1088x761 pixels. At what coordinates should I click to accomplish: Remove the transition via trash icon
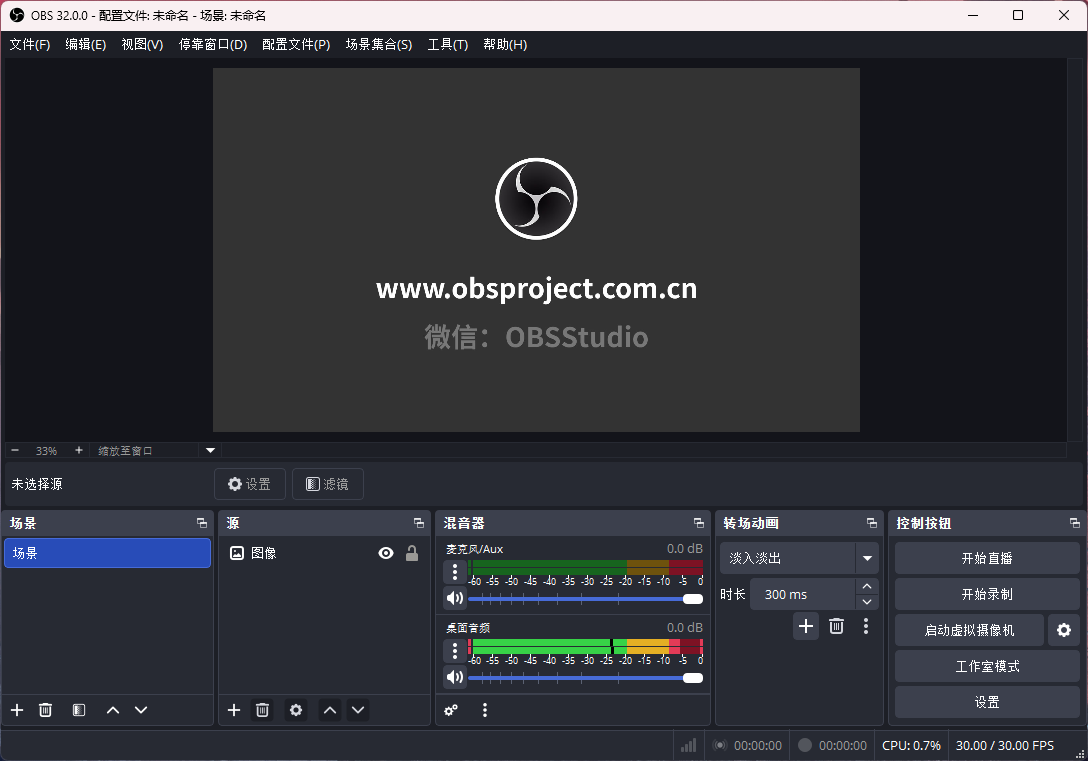pyautogui.click(x=836, y=626)
